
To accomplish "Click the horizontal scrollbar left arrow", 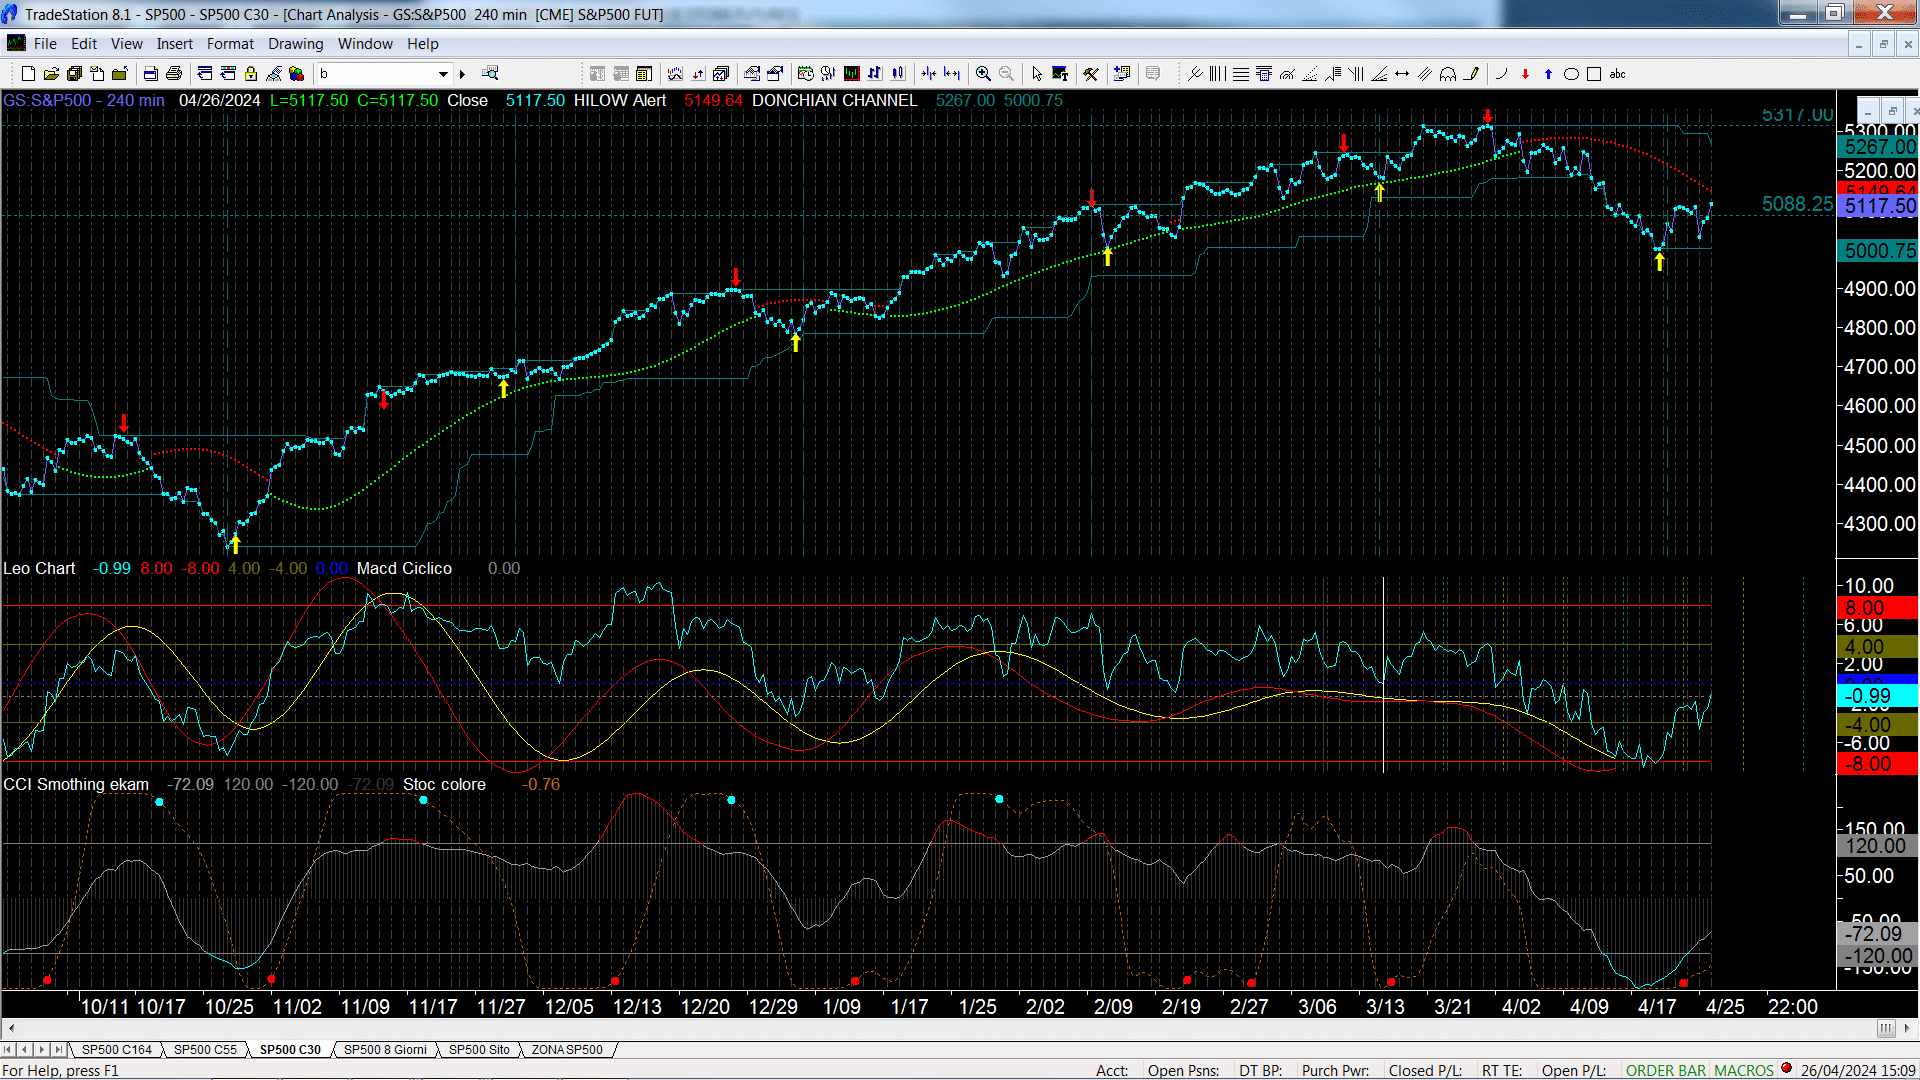I will pyautogui.click(x=11, y=1029).
